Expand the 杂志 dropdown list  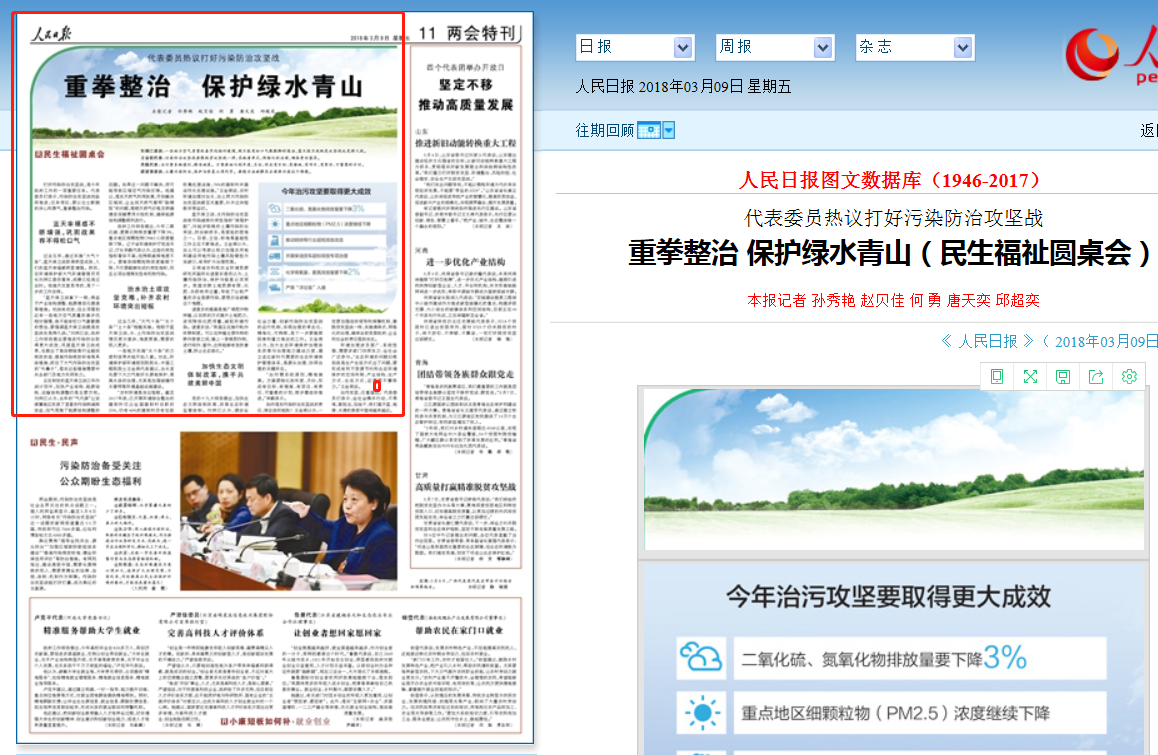pos(963,47)
